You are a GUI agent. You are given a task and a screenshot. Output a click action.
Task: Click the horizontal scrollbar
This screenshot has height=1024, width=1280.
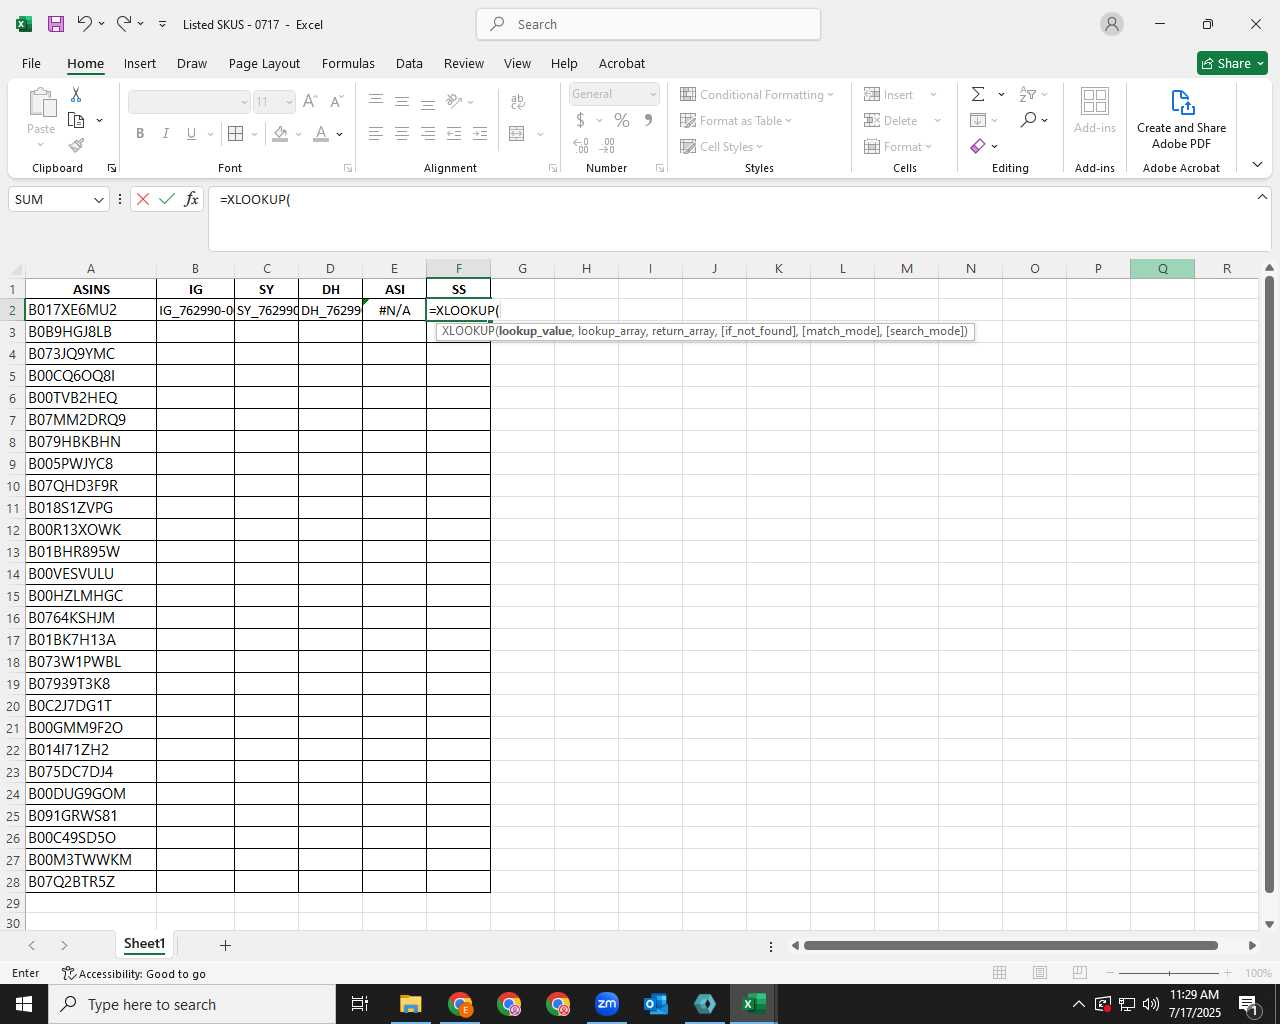click(1010, 945)
